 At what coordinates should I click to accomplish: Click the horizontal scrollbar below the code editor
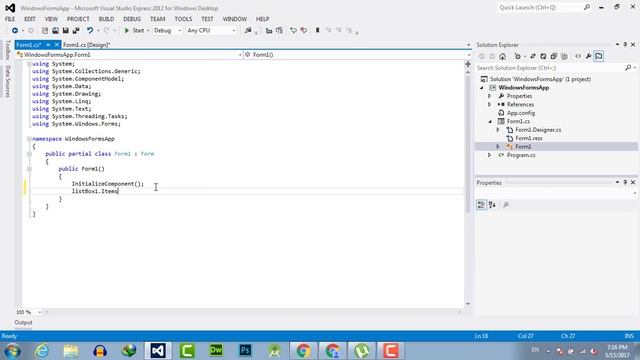[x=253, y=312]
